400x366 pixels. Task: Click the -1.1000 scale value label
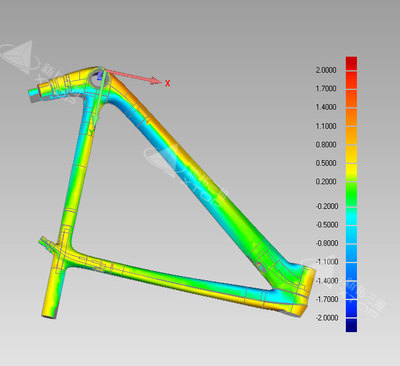327,262
